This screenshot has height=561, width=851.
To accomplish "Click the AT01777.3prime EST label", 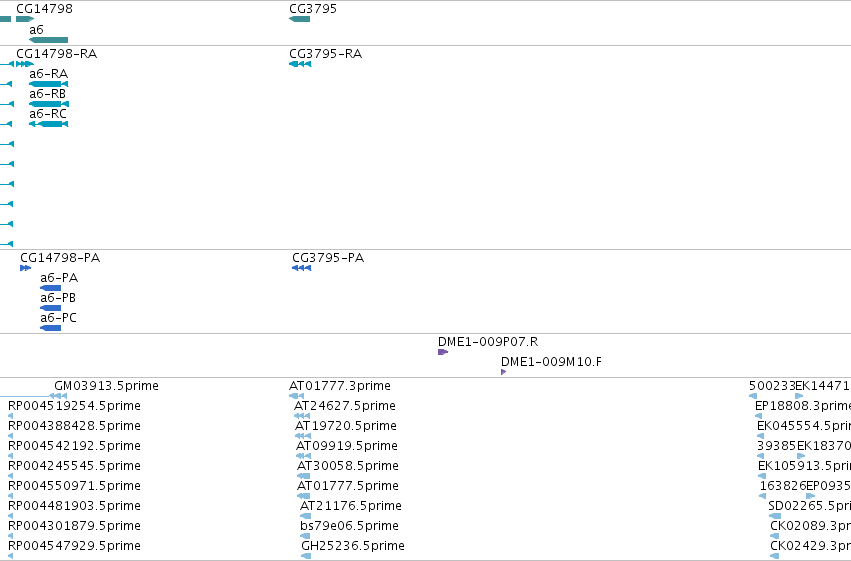I will [x=340, y=386].
